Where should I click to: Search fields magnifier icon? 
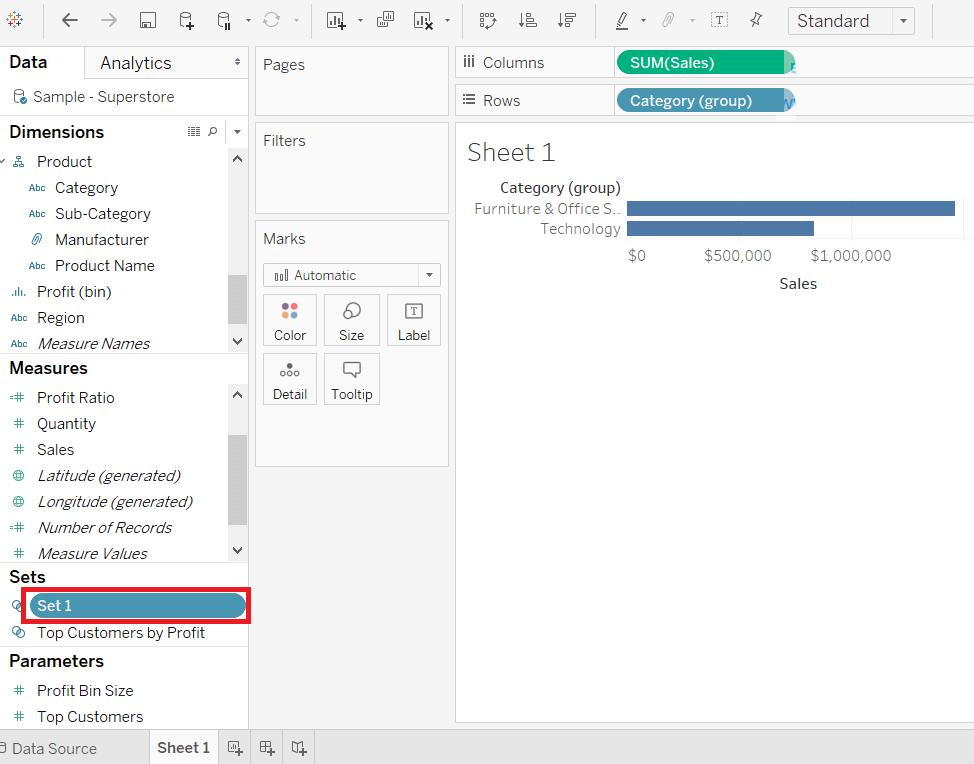[x=212, y=132]
